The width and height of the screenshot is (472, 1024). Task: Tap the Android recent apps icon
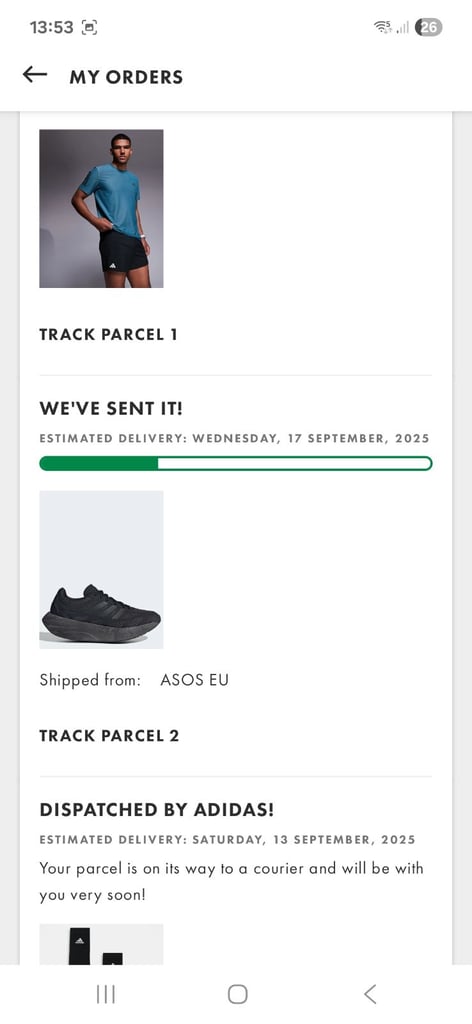click(x=105, y=994)
